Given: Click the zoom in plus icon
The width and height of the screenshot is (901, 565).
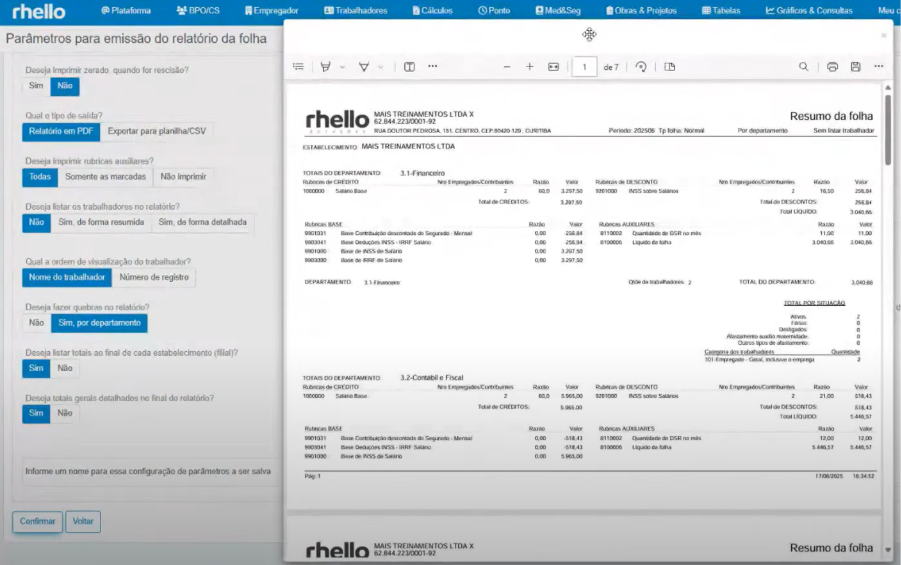Looking at the screenshot, I should coord(530,67).
